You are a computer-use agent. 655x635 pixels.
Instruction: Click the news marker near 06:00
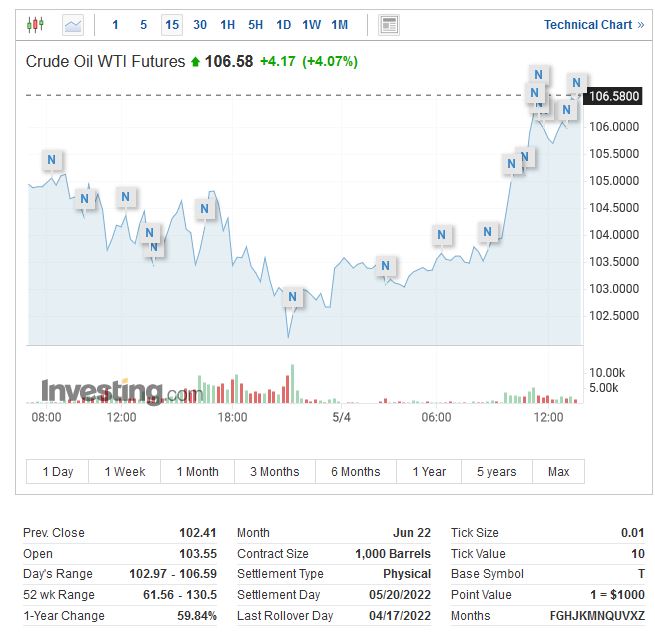tap(442, 236)
